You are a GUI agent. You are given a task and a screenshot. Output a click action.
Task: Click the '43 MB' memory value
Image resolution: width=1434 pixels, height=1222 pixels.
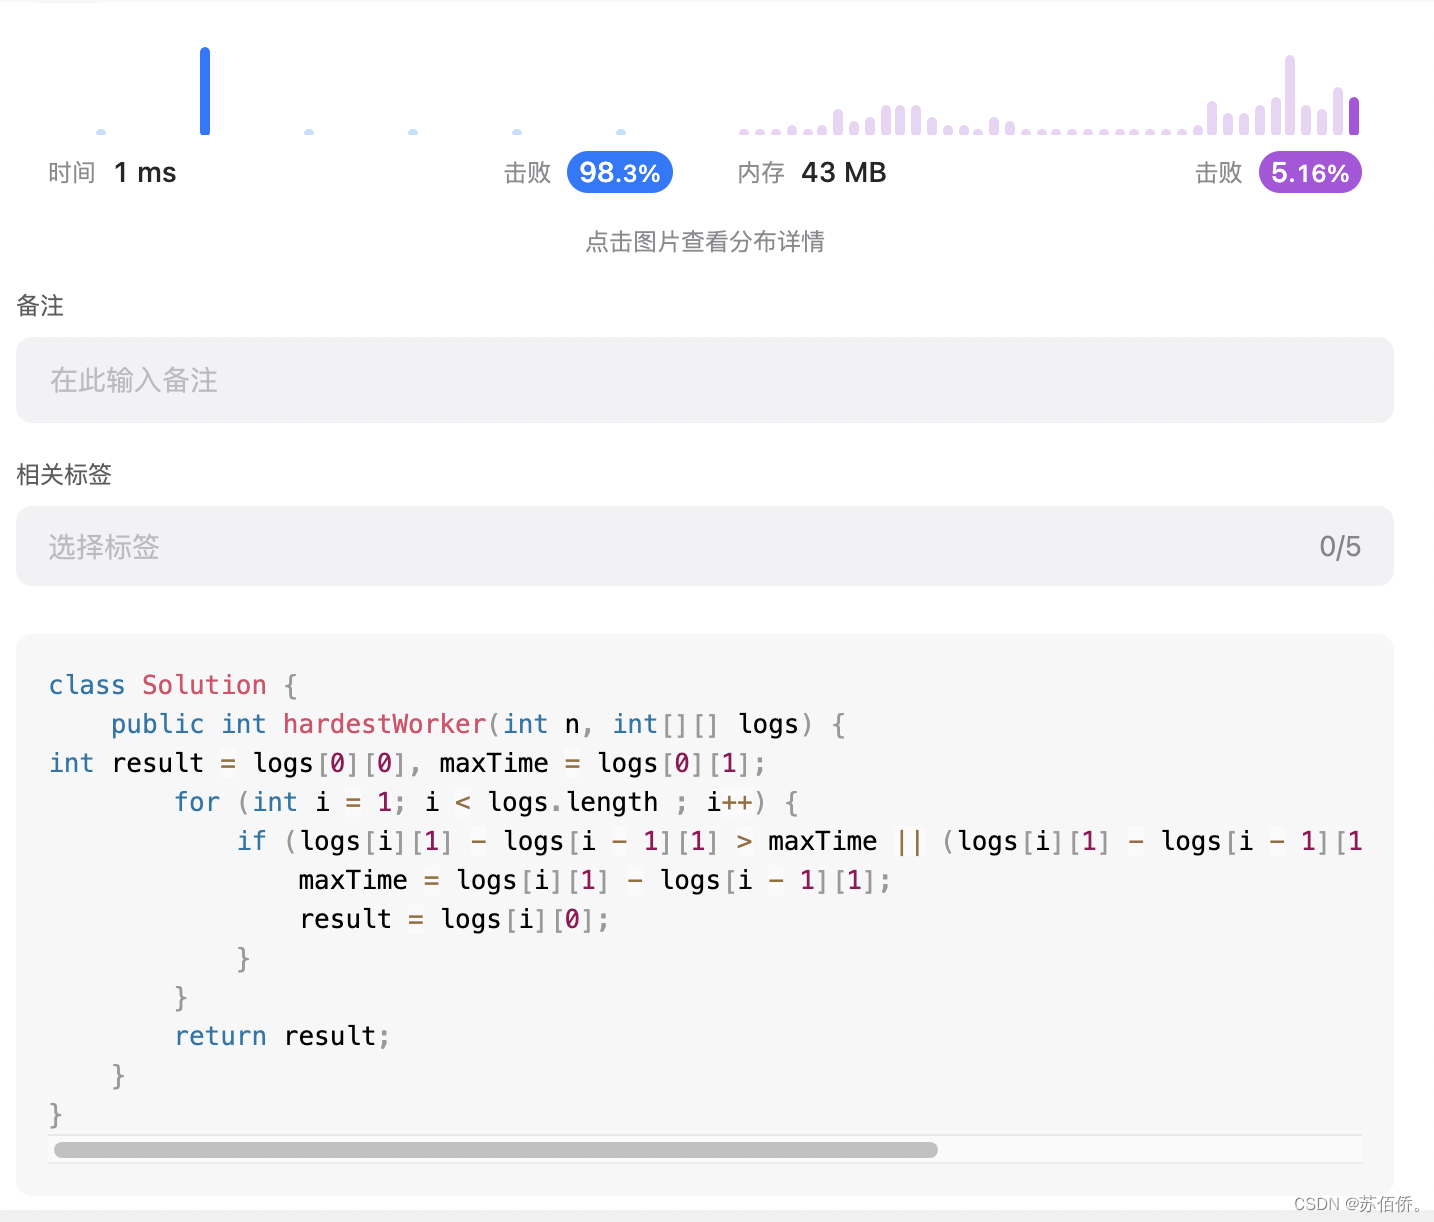844,173
